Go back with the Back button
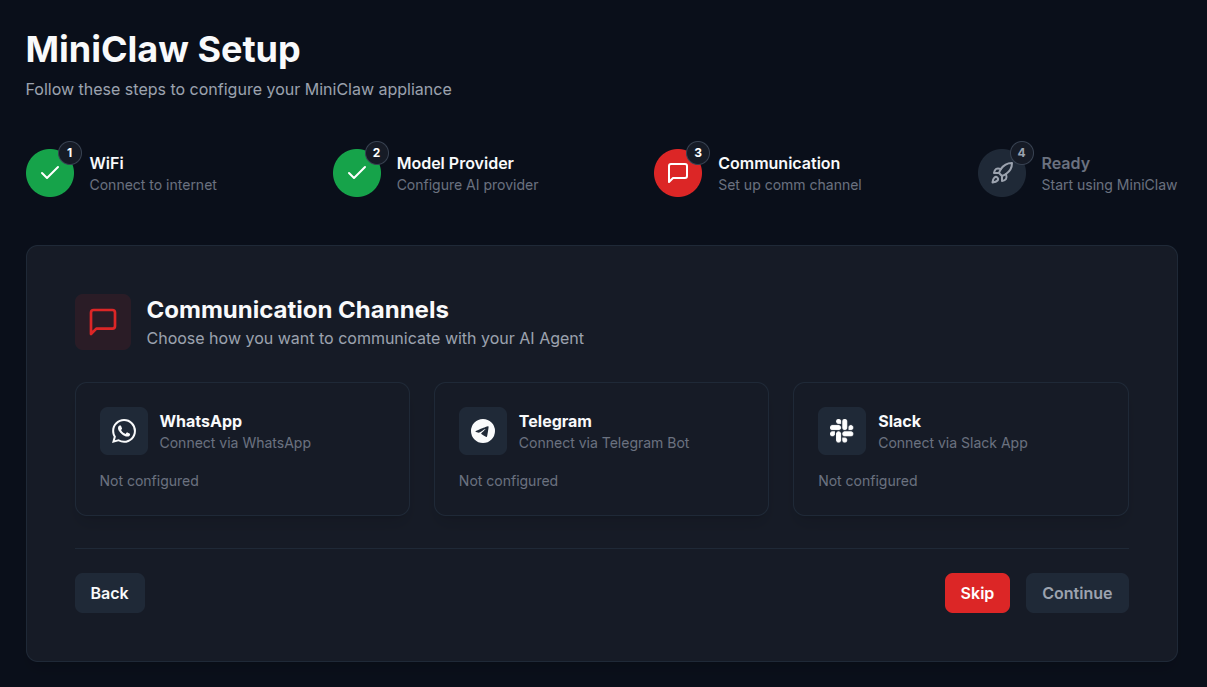The height and width of the screenshot is (687, 1207). [x=110, y=593]
